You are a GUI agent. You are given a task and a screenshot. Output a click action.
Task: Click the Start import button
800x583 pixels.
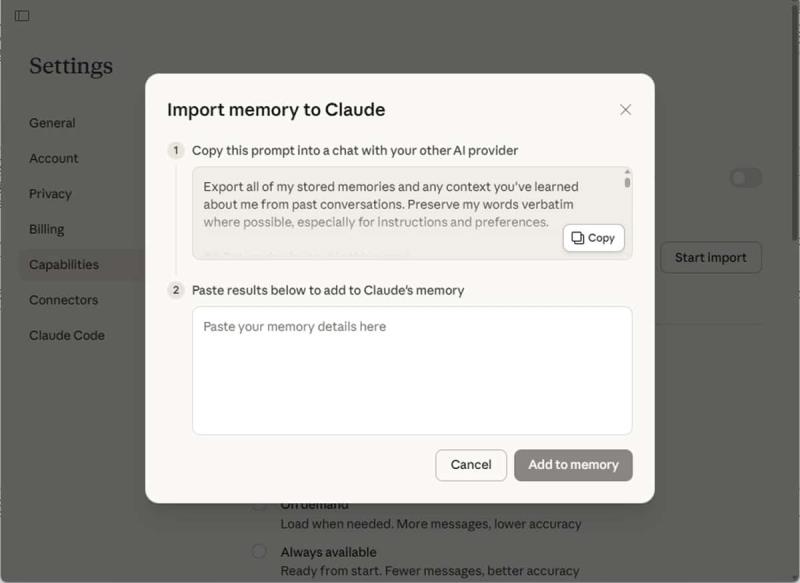(x=710, y=257)
